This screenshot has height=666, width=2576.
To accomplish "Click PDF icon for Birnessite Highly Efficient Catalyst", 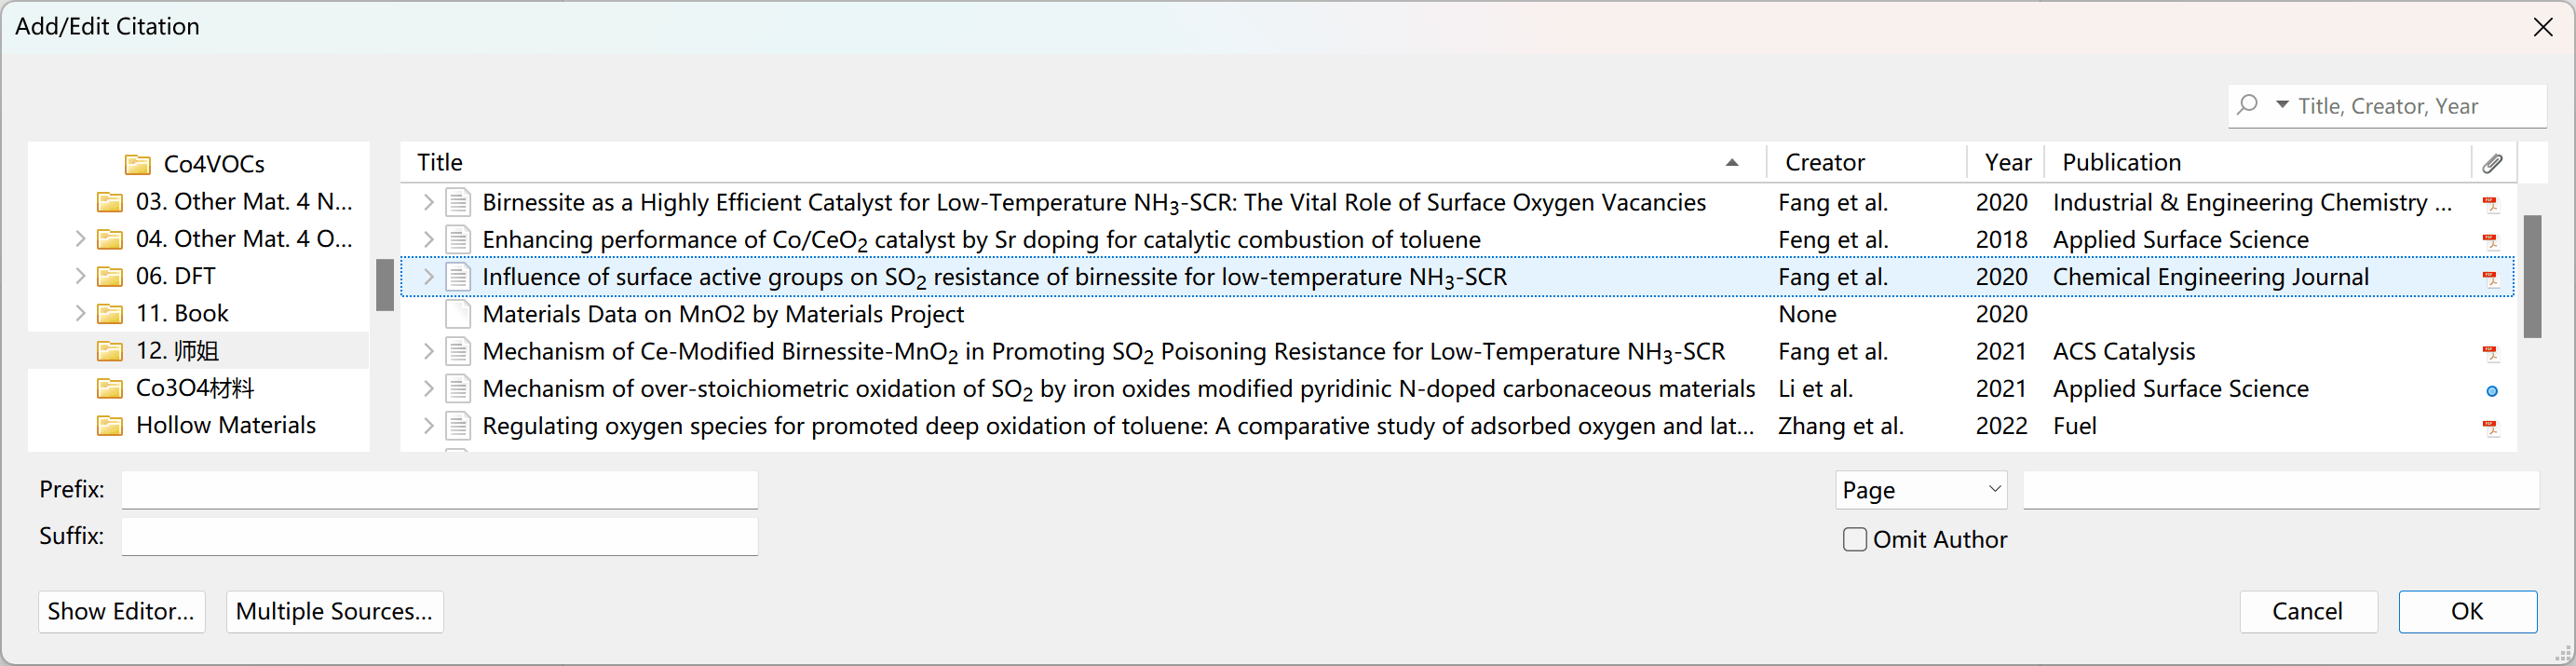I will coord(2490,204).
